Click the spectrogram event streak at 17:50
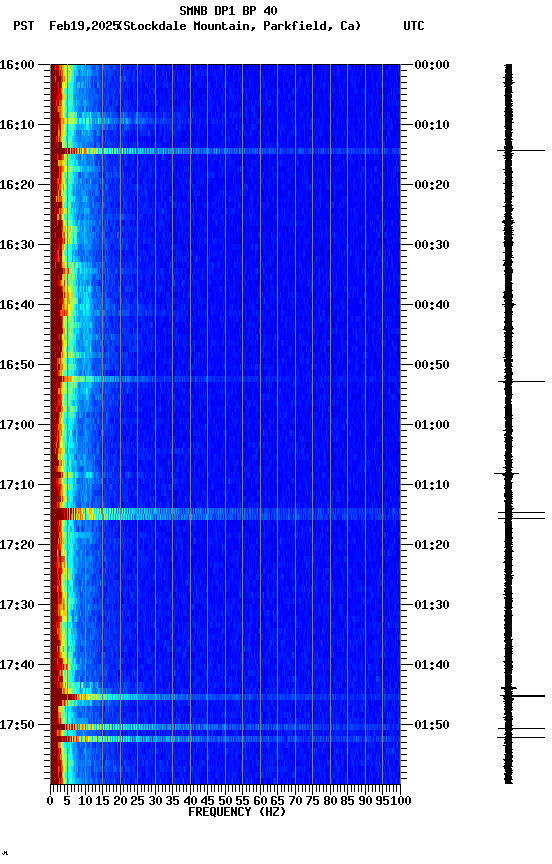Image resolution: width=552 pixels, height=864 pixels. click(x=225, y=727)
